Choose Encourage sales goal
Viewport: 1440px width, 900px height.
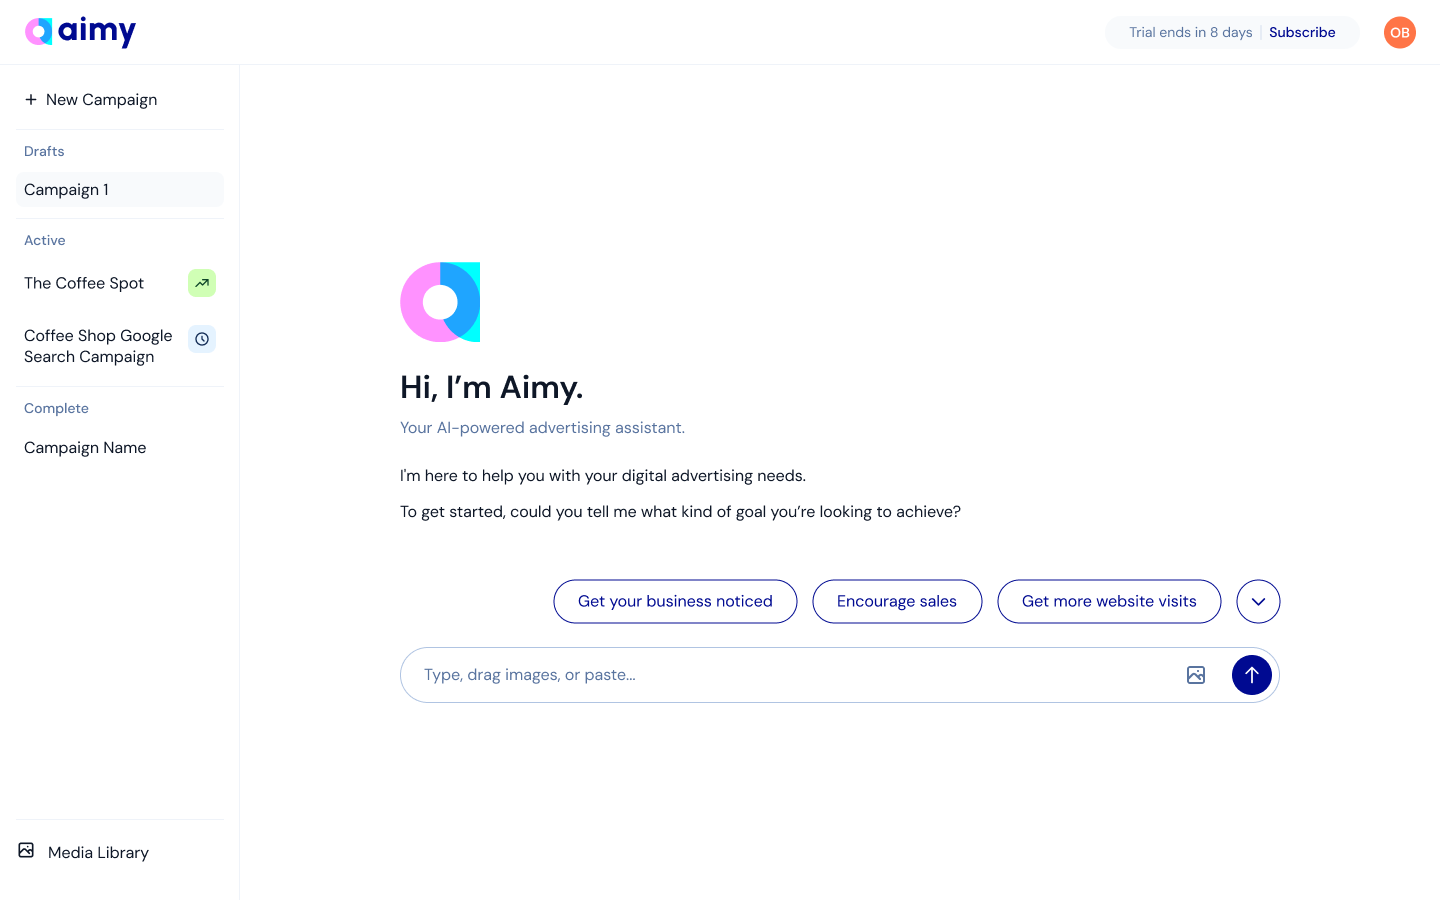[x=897, y=601]
